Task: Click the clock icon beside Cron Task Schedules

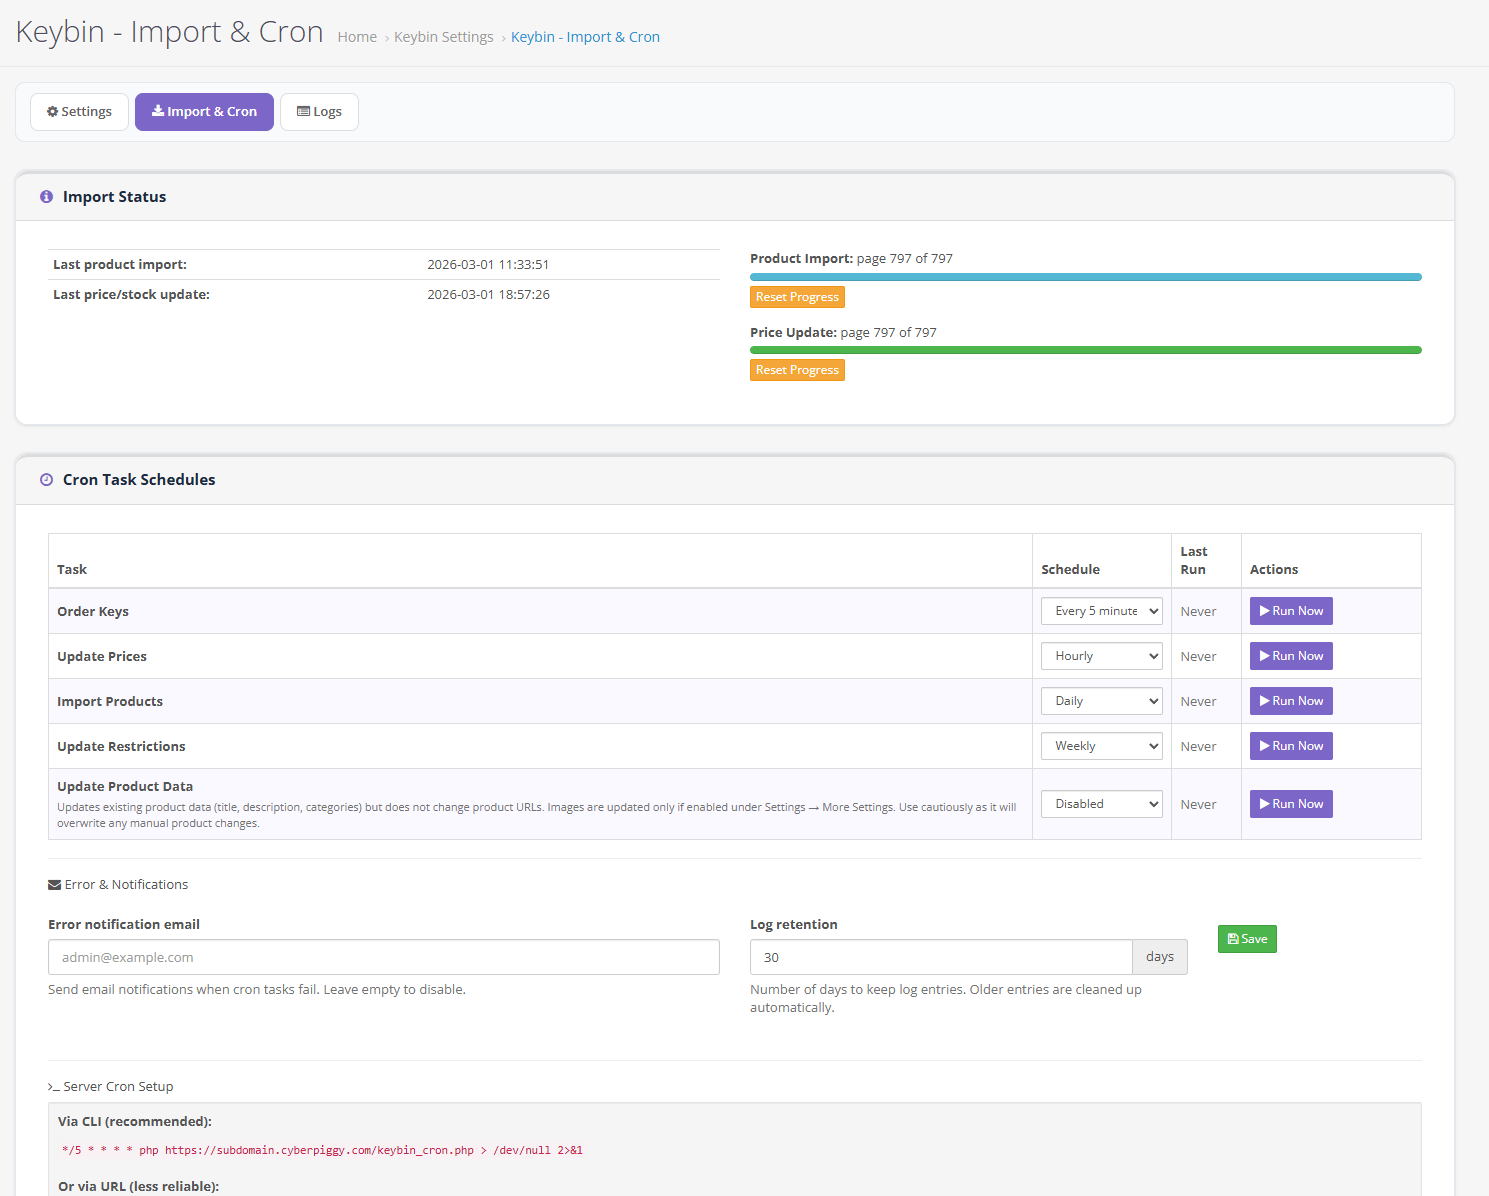Action: [x=46, y=480]
